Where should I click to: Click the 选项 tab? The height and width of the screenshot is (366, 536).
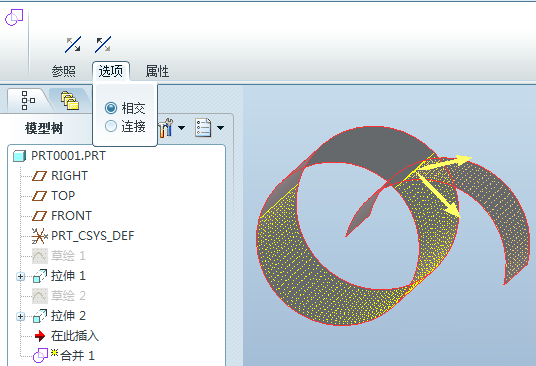(111, 71)
